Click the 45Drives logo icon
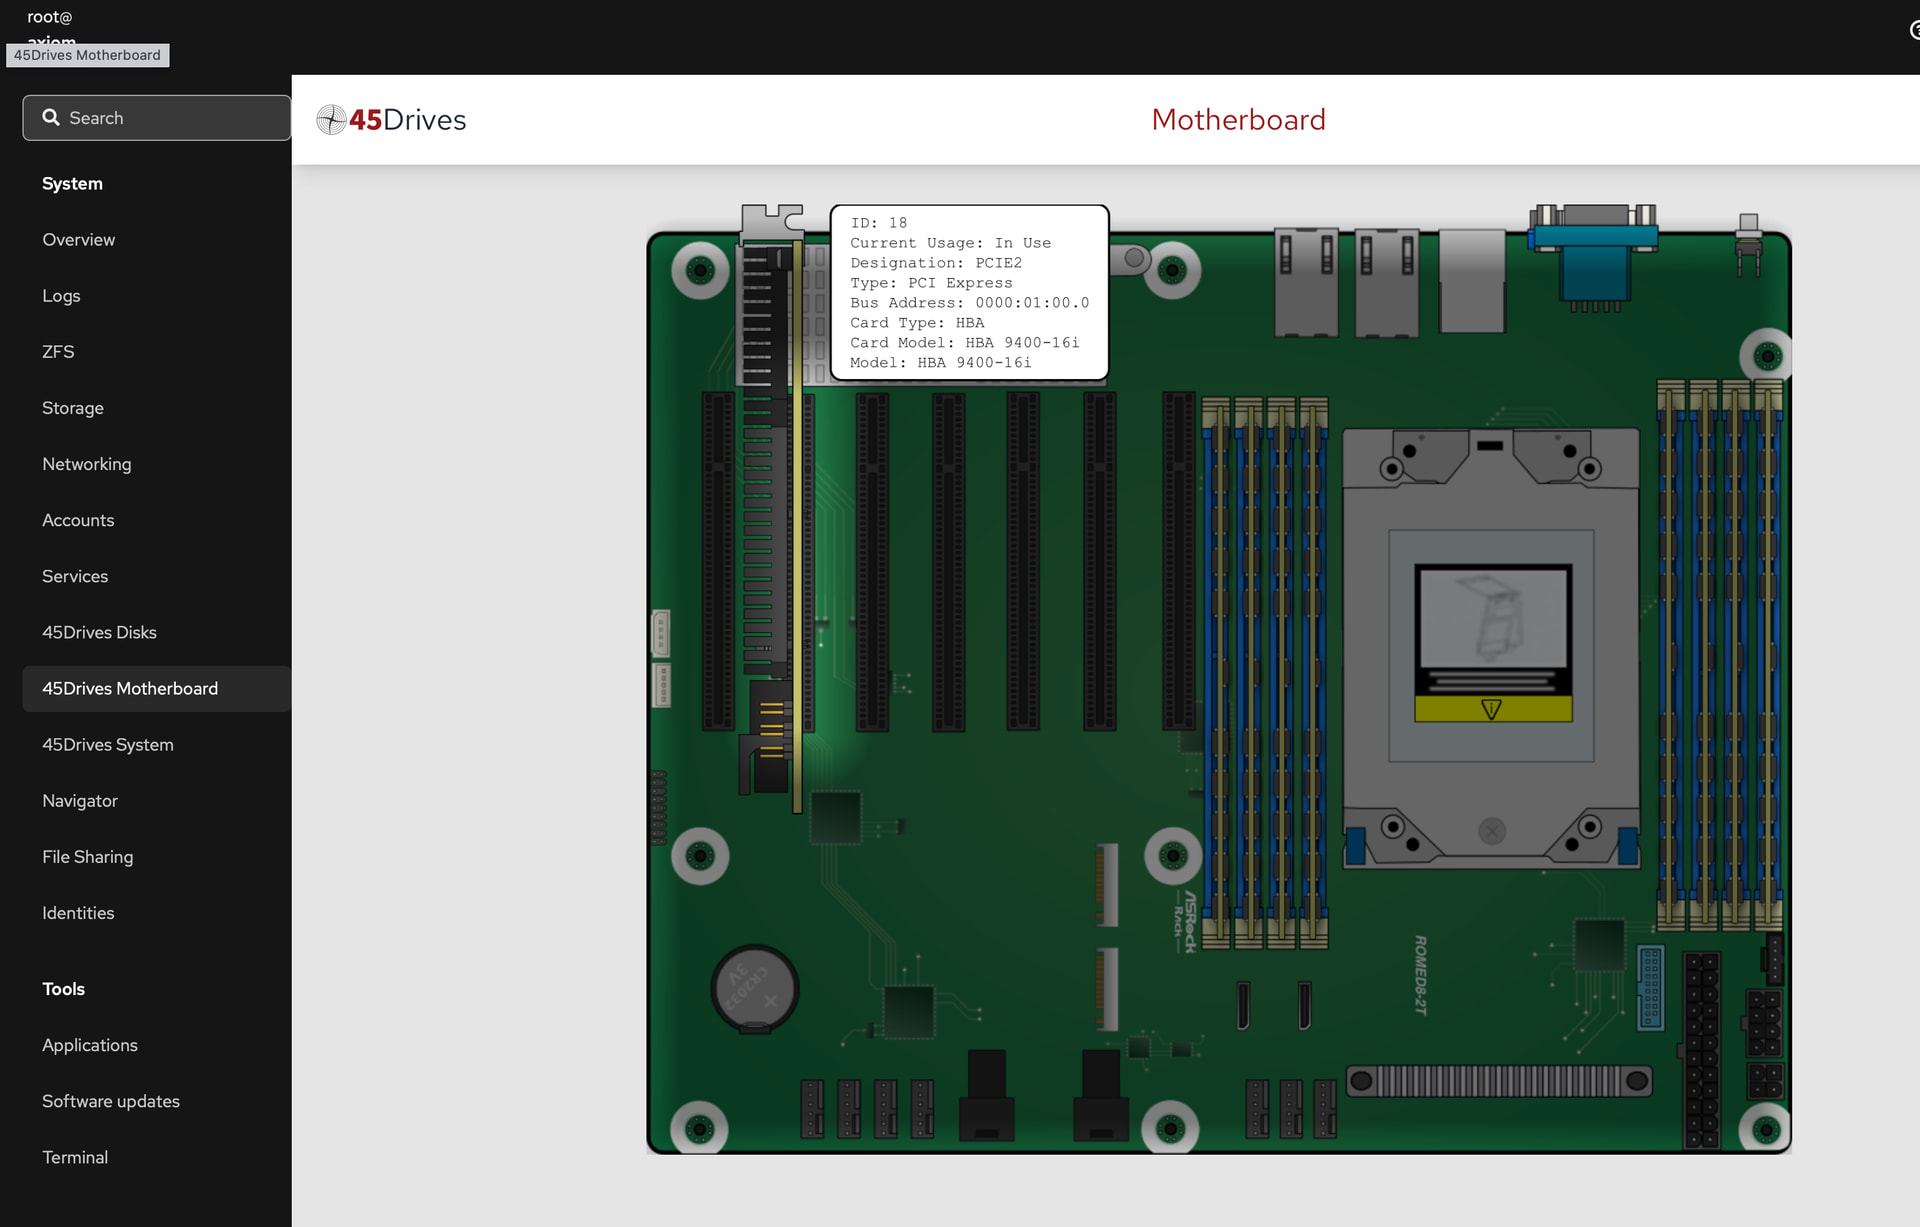Image resolution: width=1920 pixels, height=1227 pixels. coord(331,120)
